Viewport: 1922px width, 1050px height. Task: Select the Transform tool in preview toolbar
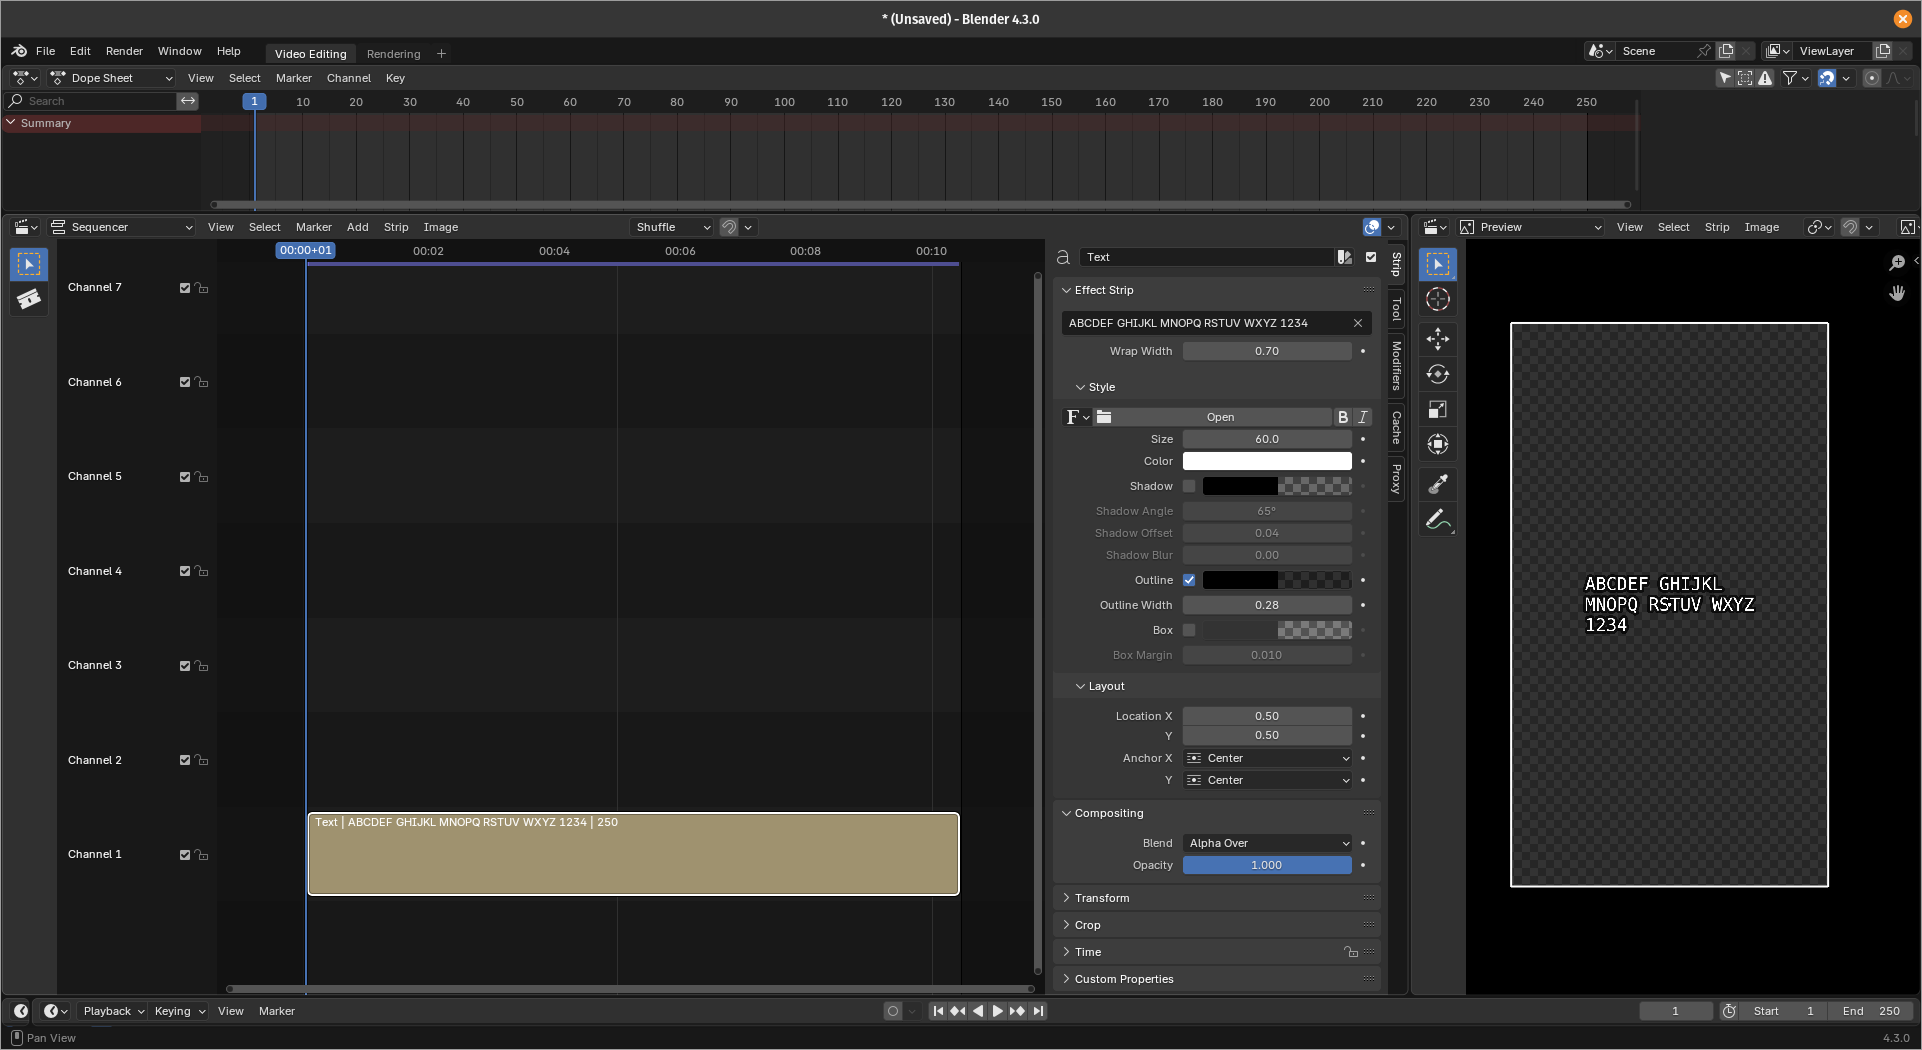[1438, 444]
